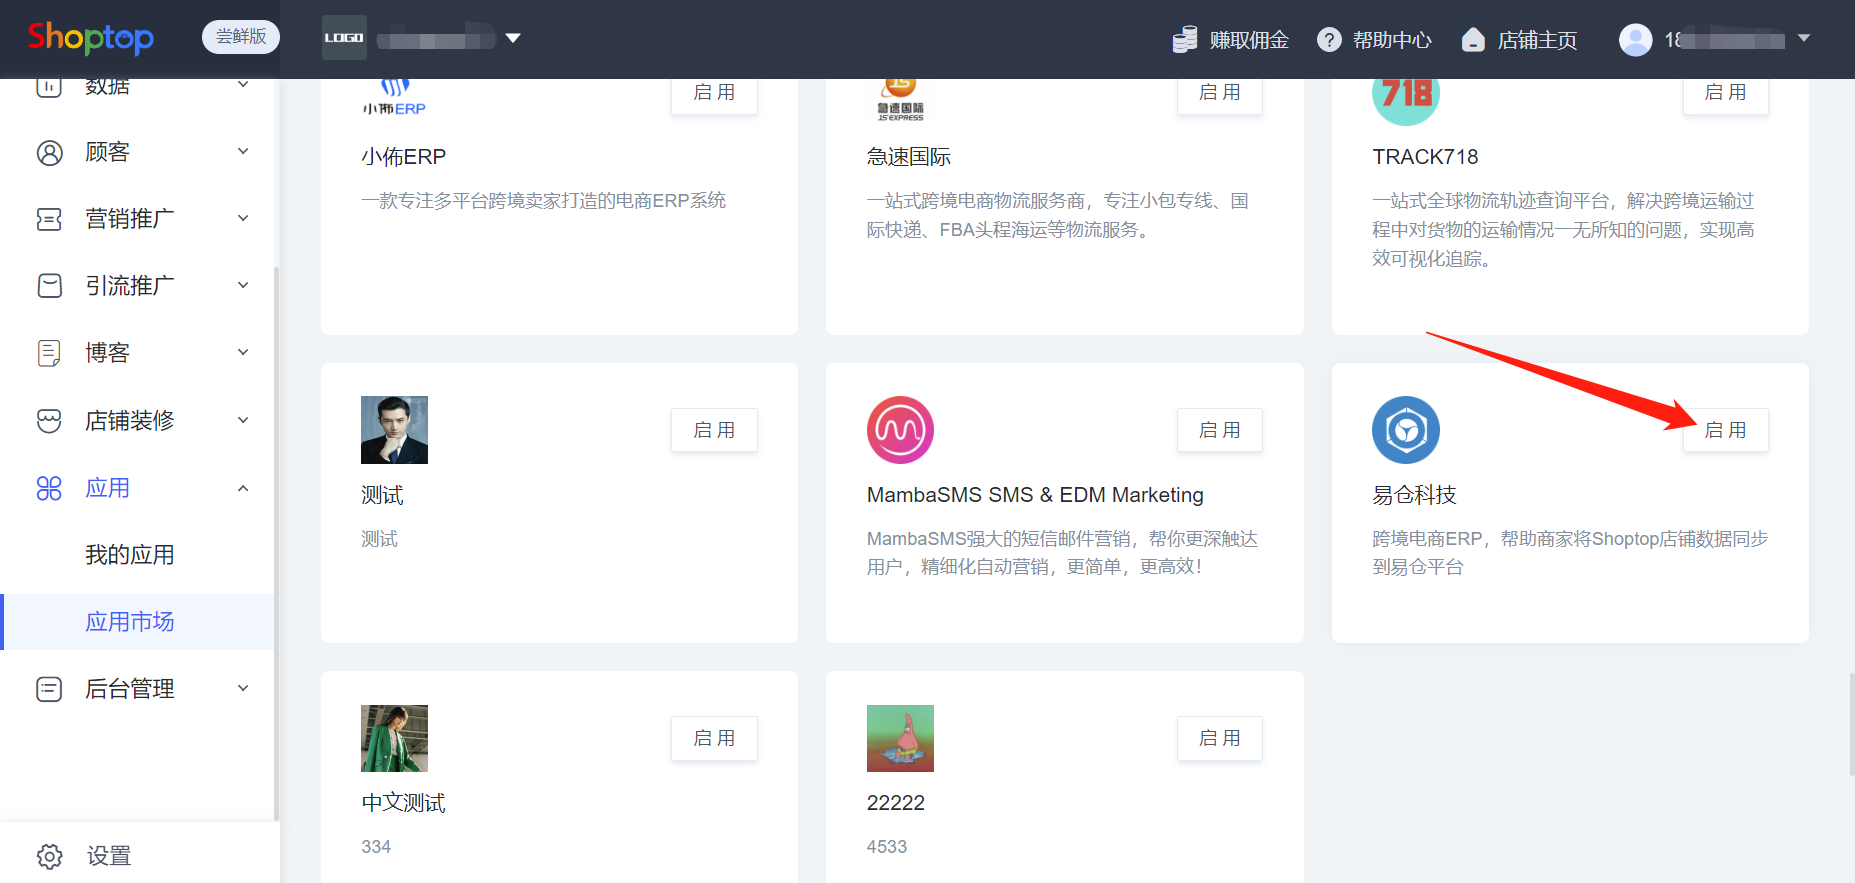Click the 测试 app portrait thumbnail
Image resolution: width=1855 pixels, height=883 pixels.
tap(394, 430)
